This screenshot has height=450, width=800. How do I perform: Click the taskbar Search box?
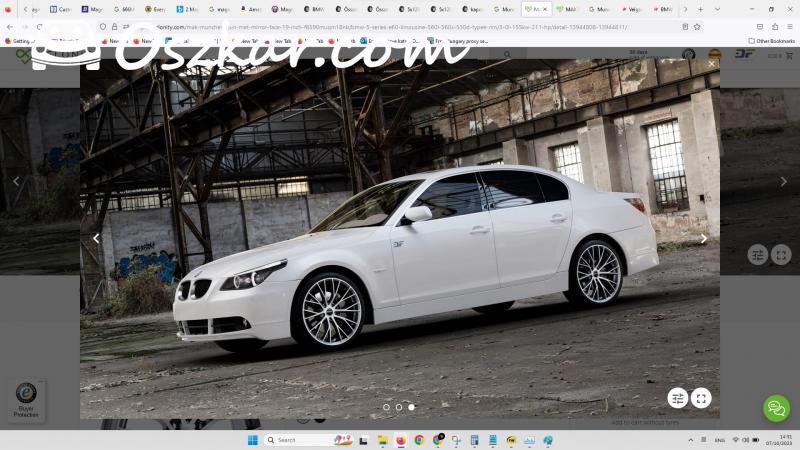pyautogui.click(x=309, y=440)
